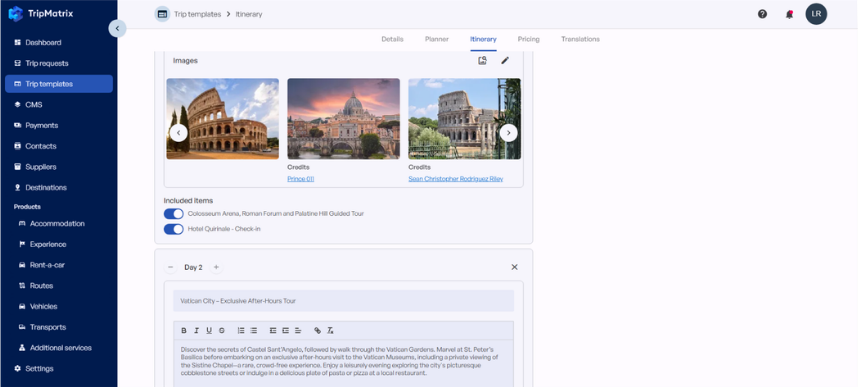Switch to the Planner tab
This screenshot has height=387, width=858.
437,39
